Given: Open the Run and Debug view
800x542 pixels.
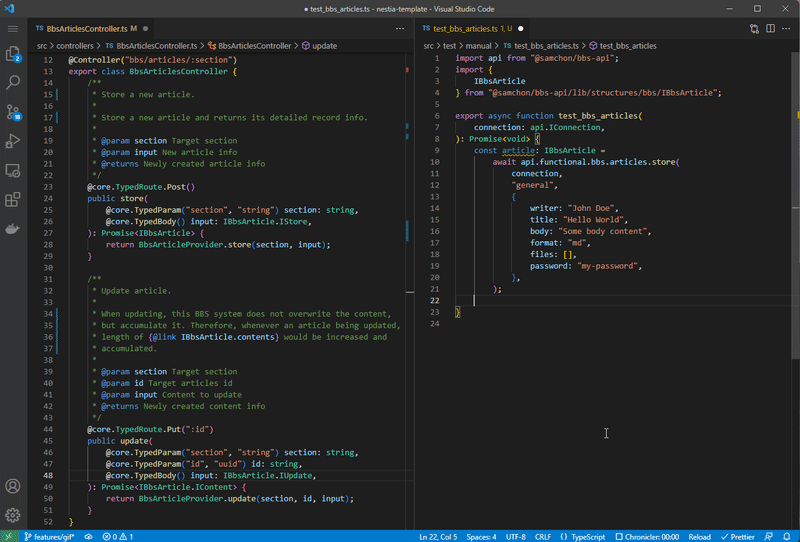Looking at the screenshot, I should pyautogui.click(x=13, y=141).
